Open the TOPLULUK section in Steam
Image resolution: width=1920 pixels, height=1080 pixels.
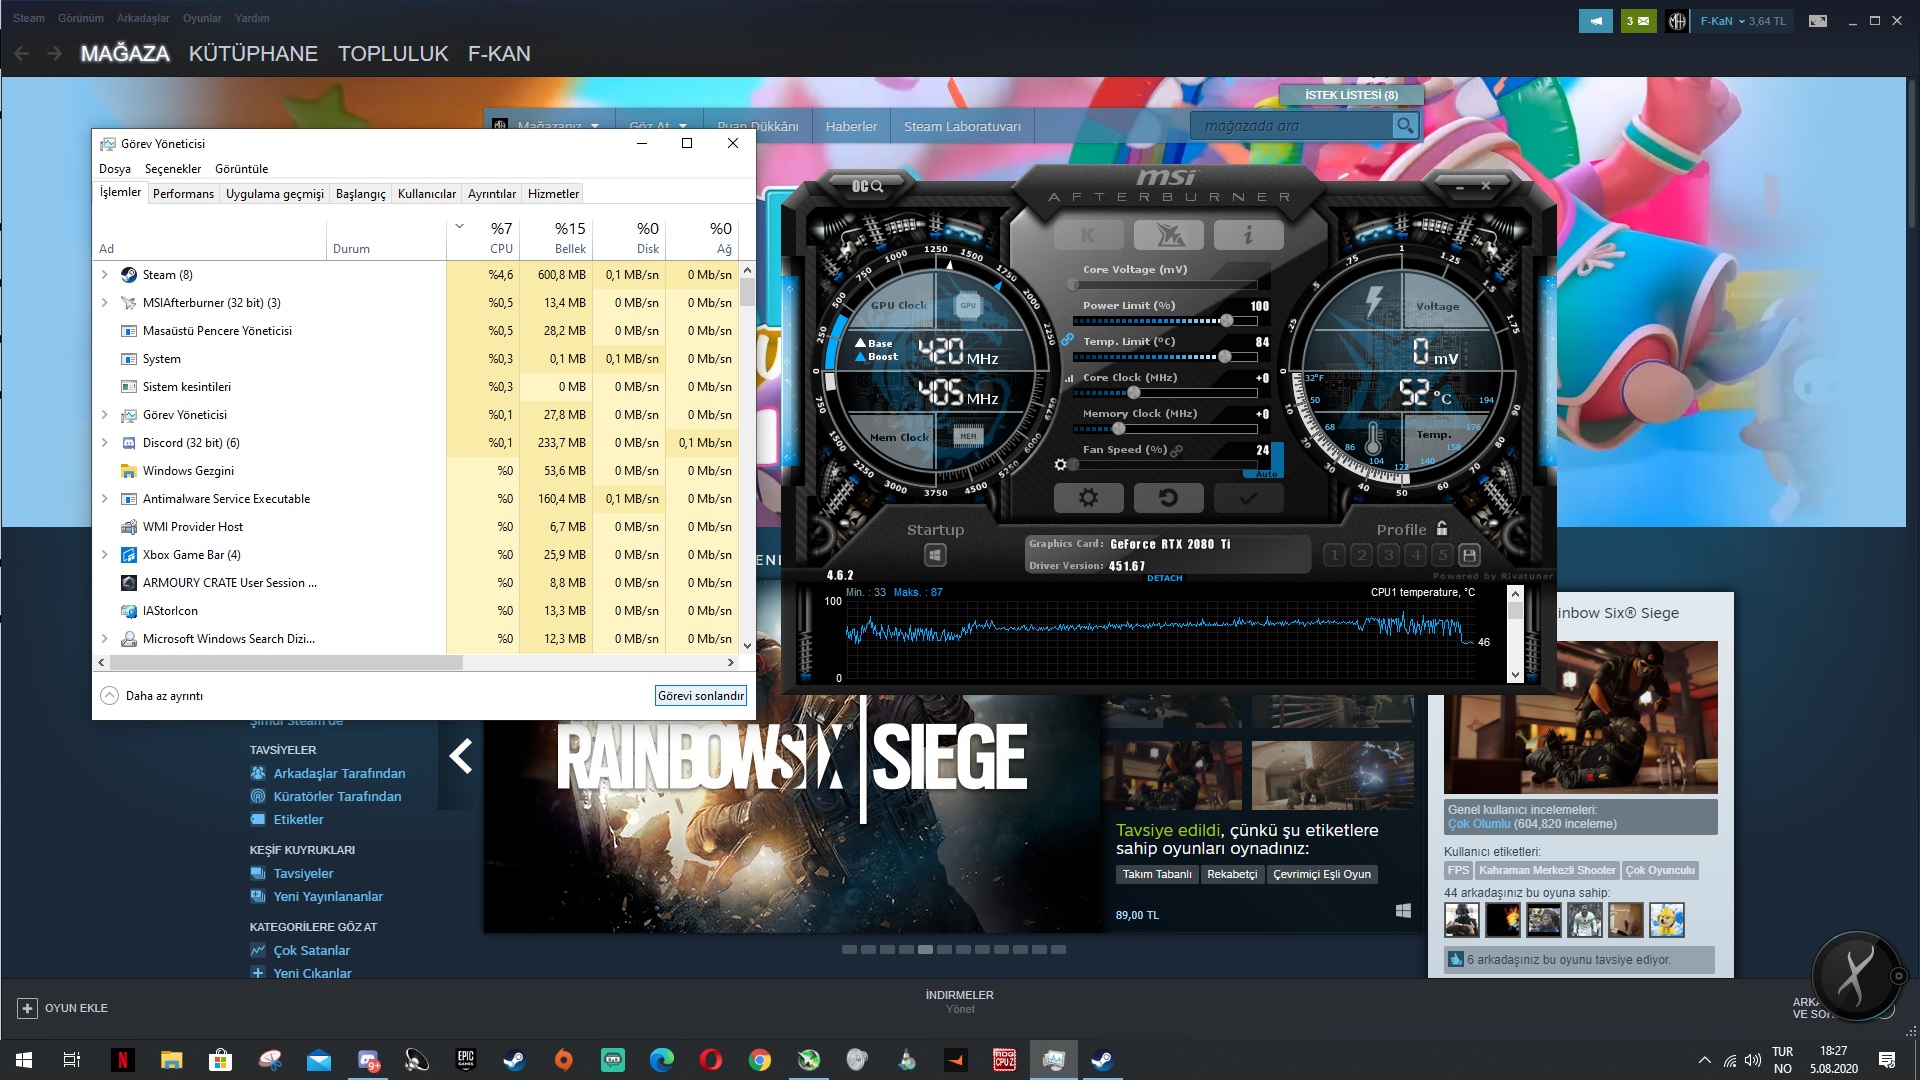393,54
